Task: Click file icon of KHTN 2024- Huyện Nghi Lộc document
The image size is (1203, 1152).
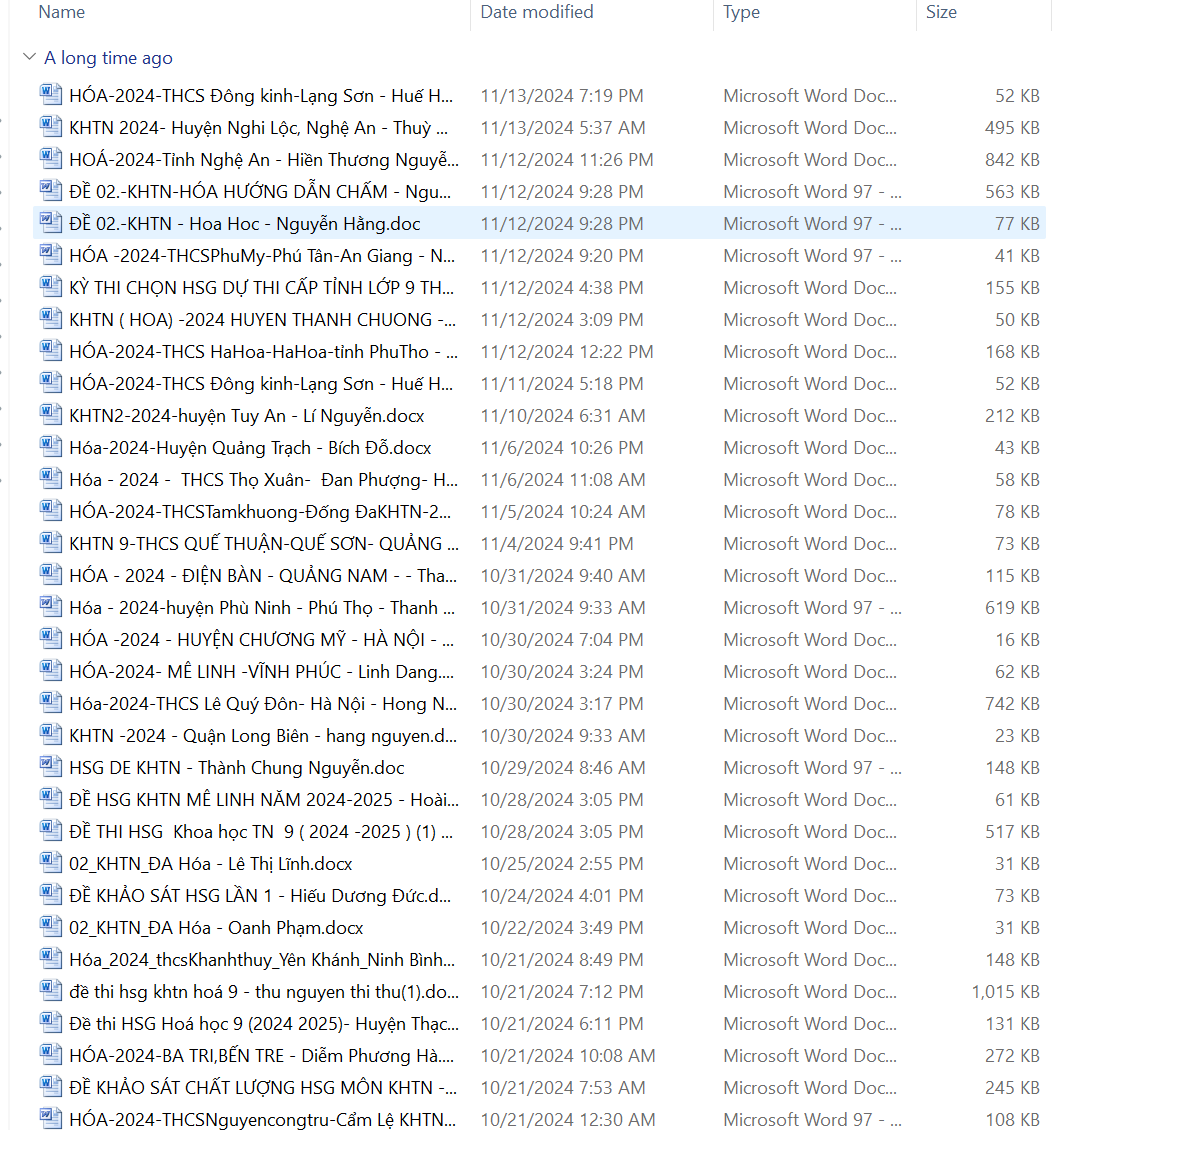Action: [50, 127]
